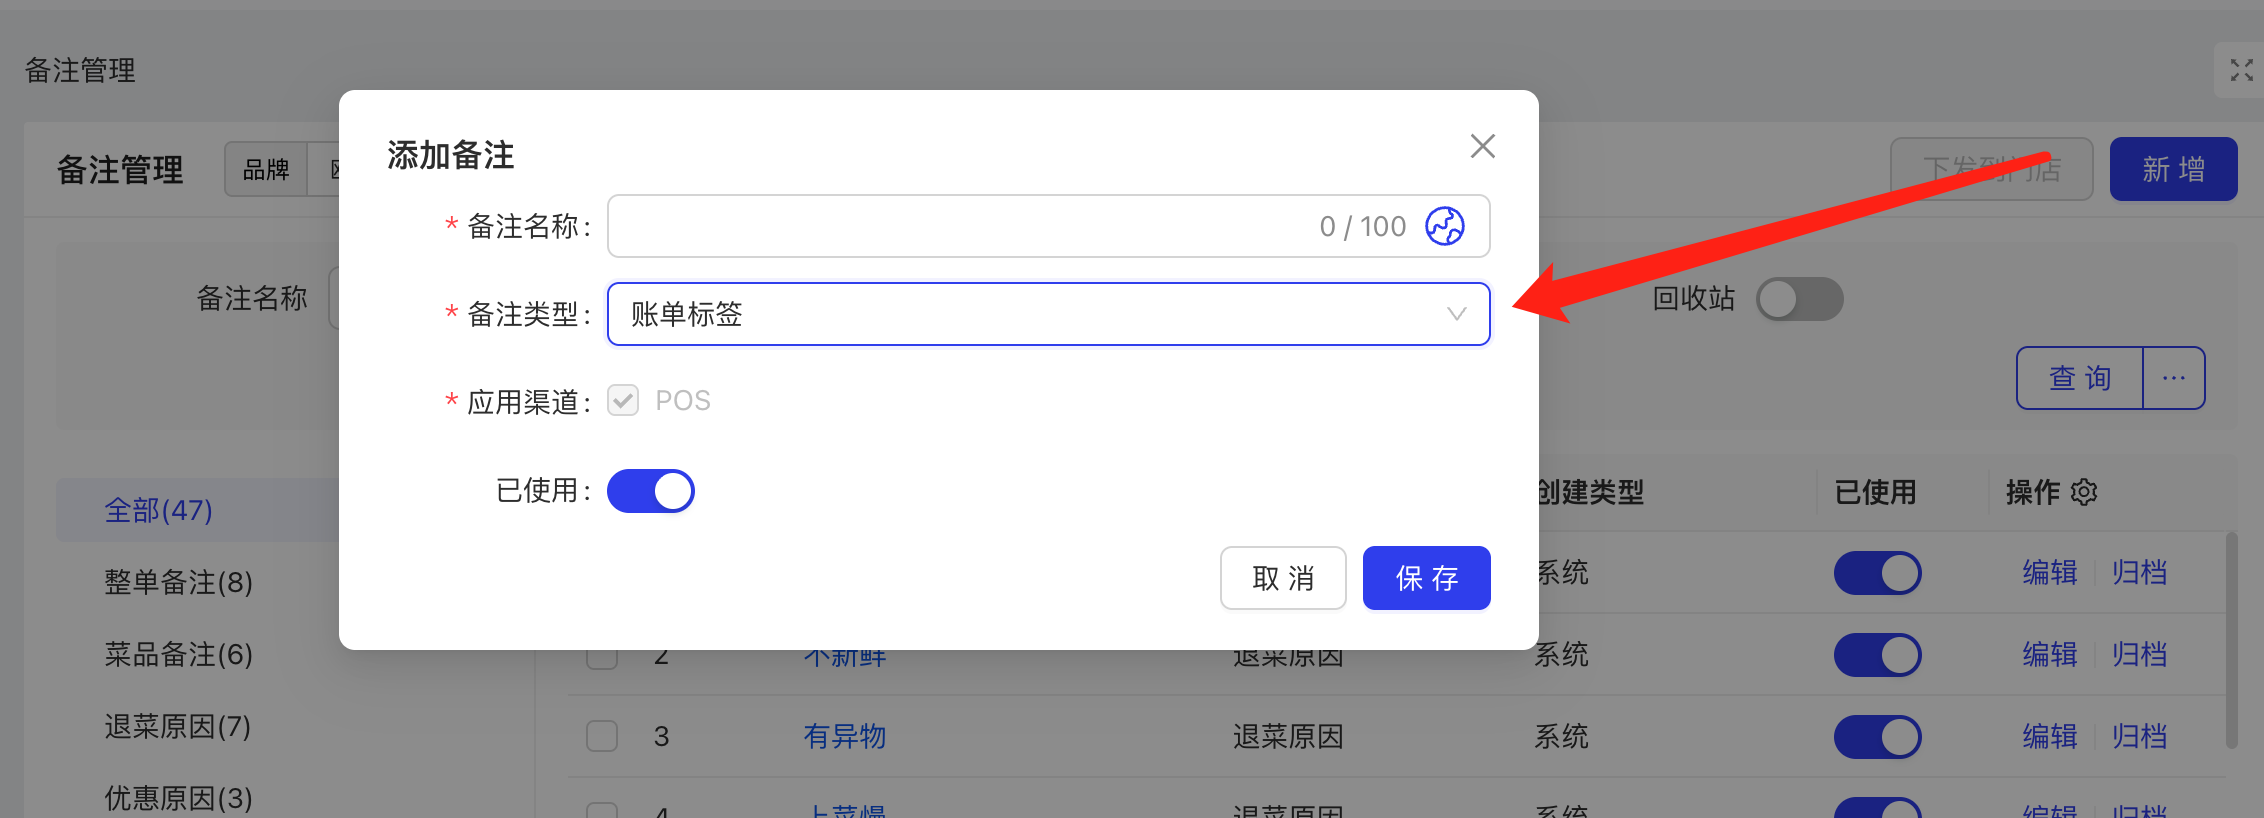
Task: Click the three-dots more button beside 查询
Action: (2173, 378)
